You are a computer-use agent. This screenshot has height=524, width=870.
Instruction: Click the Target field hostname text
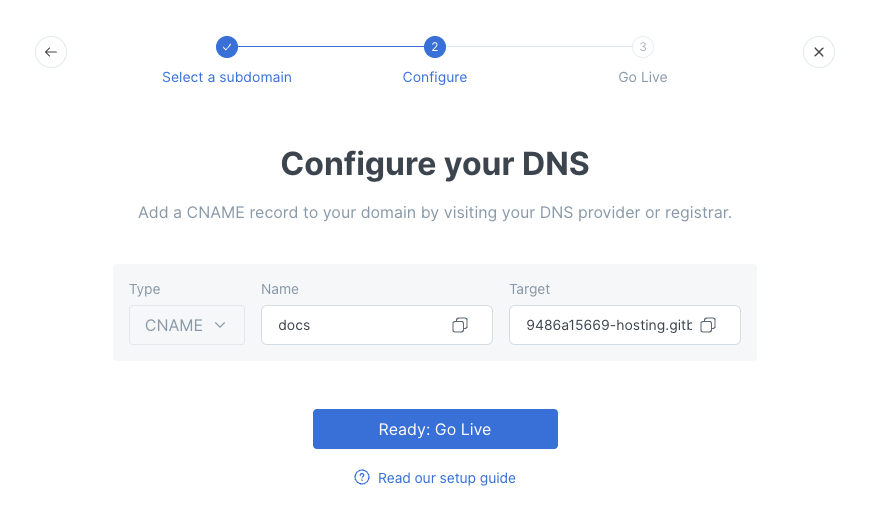(608, 325)
